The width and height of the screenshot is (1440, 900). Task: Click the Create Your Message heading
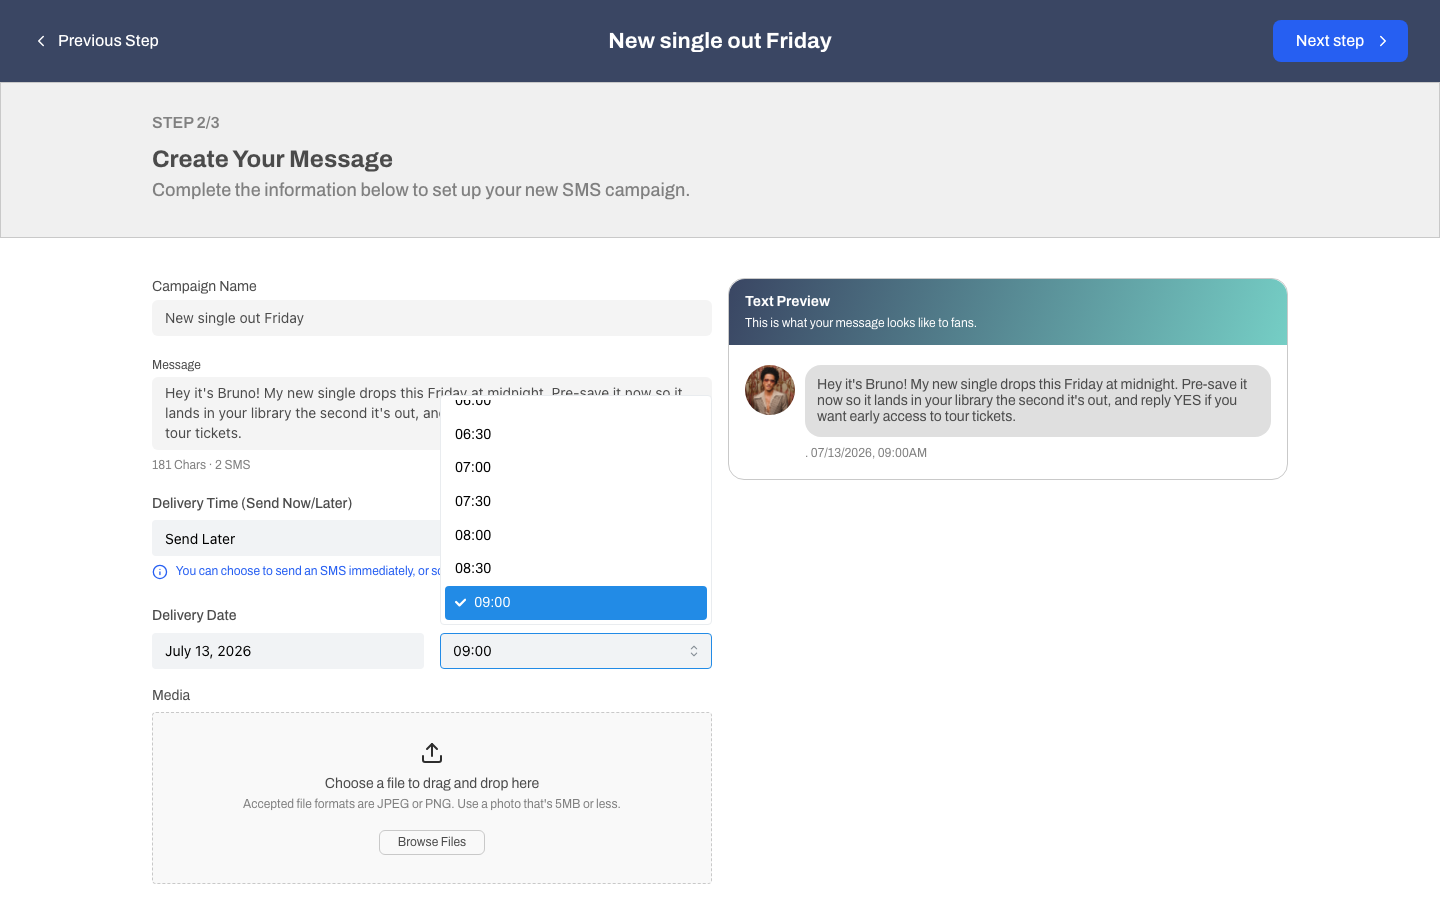pos(272,159)
